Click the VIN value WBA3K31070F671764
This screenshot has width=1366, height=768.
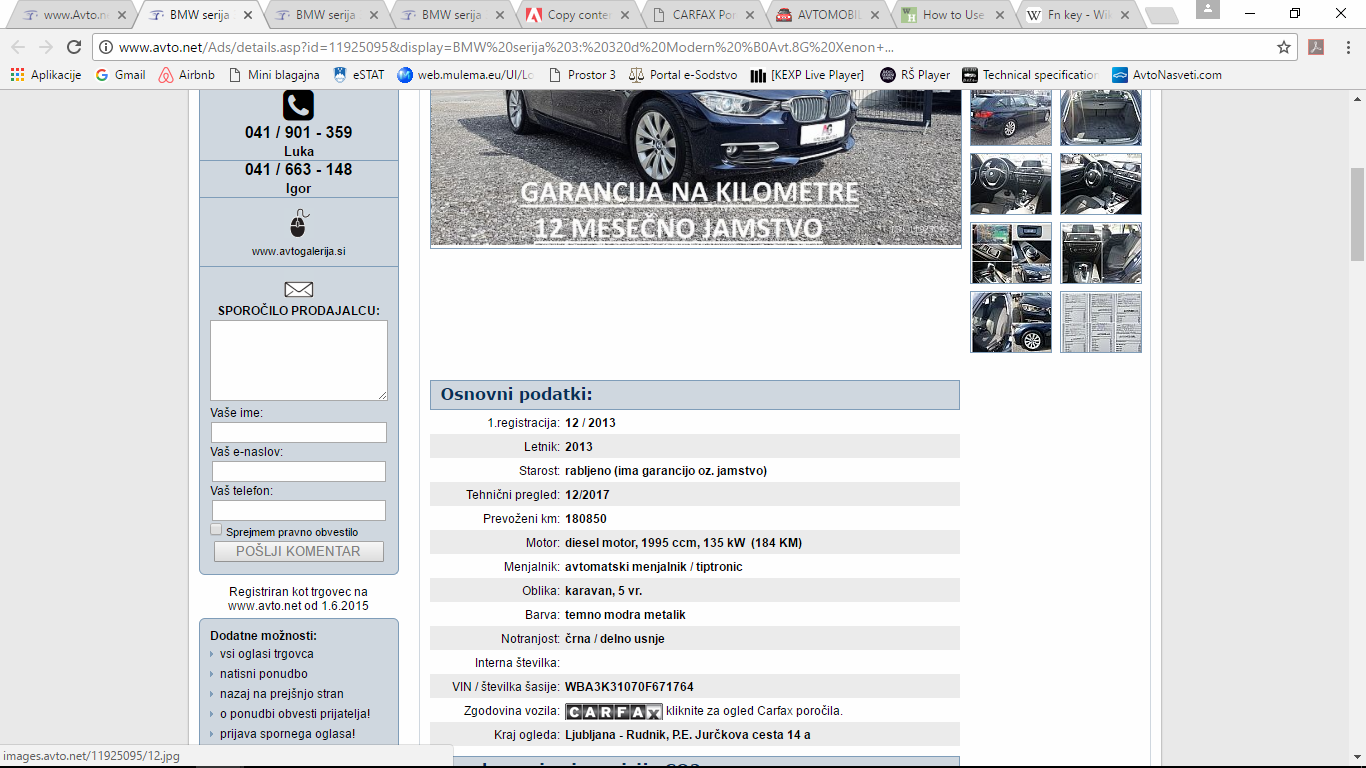(x=629, y=687)
